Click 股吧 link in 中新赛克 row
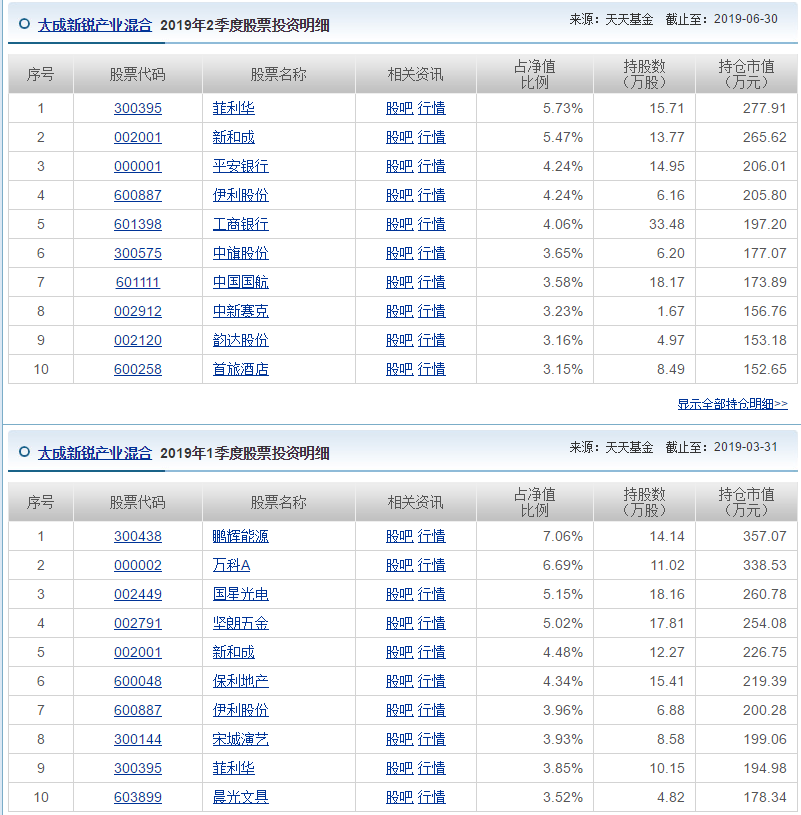Screen dimensions: 801x815 click(x=400, y=311)
